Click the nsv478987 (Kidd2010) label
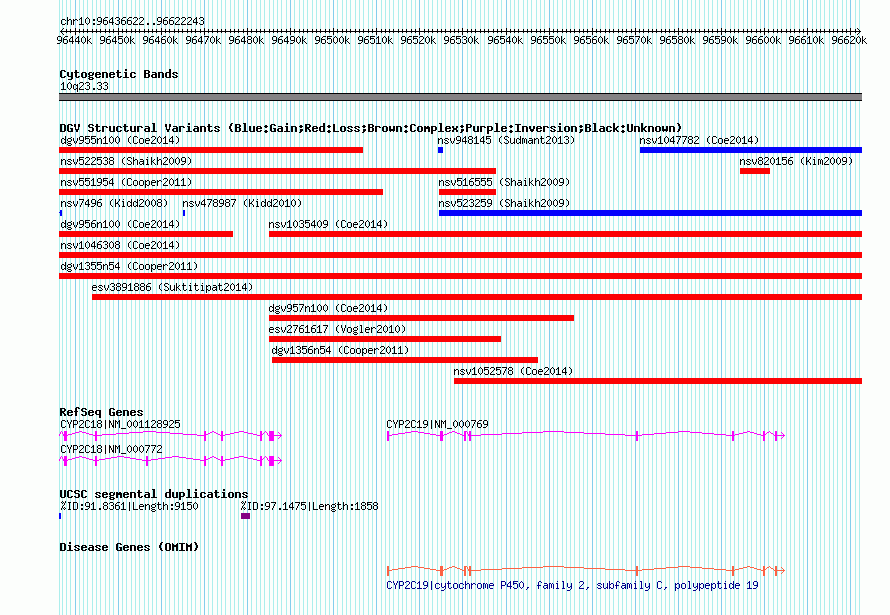Image resolution: width=890 pixels, height=615 pixels. pyautogui.click(x=242, y=203)
